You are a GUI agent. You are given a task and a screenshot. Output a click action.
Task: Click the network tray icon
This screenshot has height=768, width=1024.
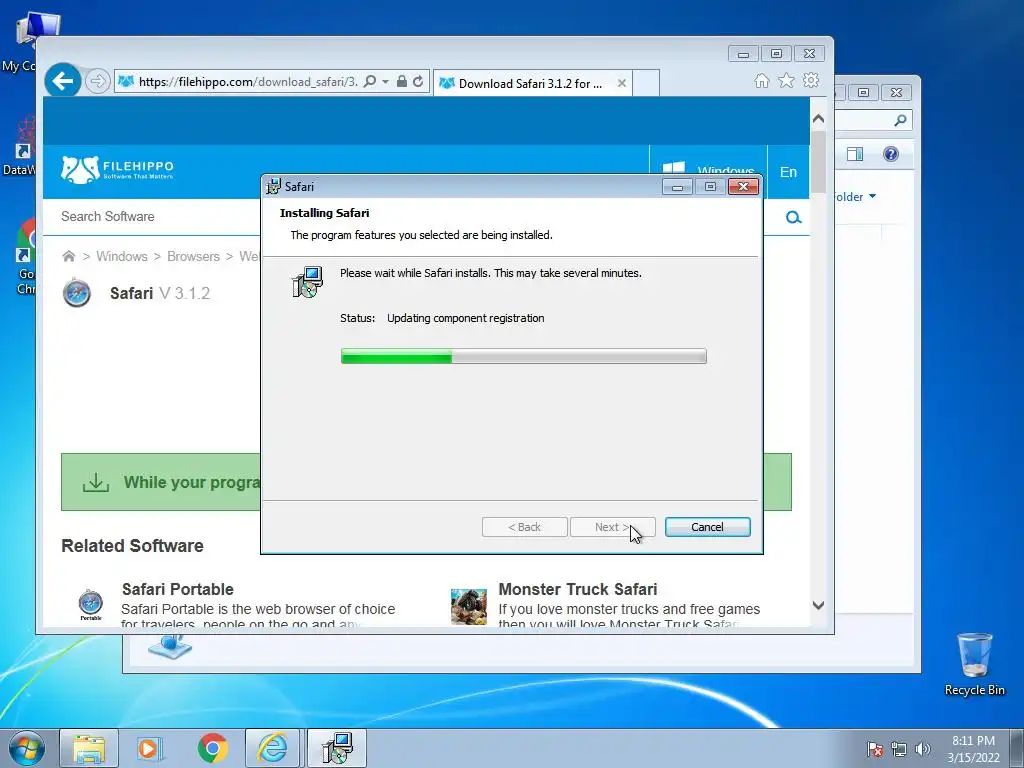[899, 749]
